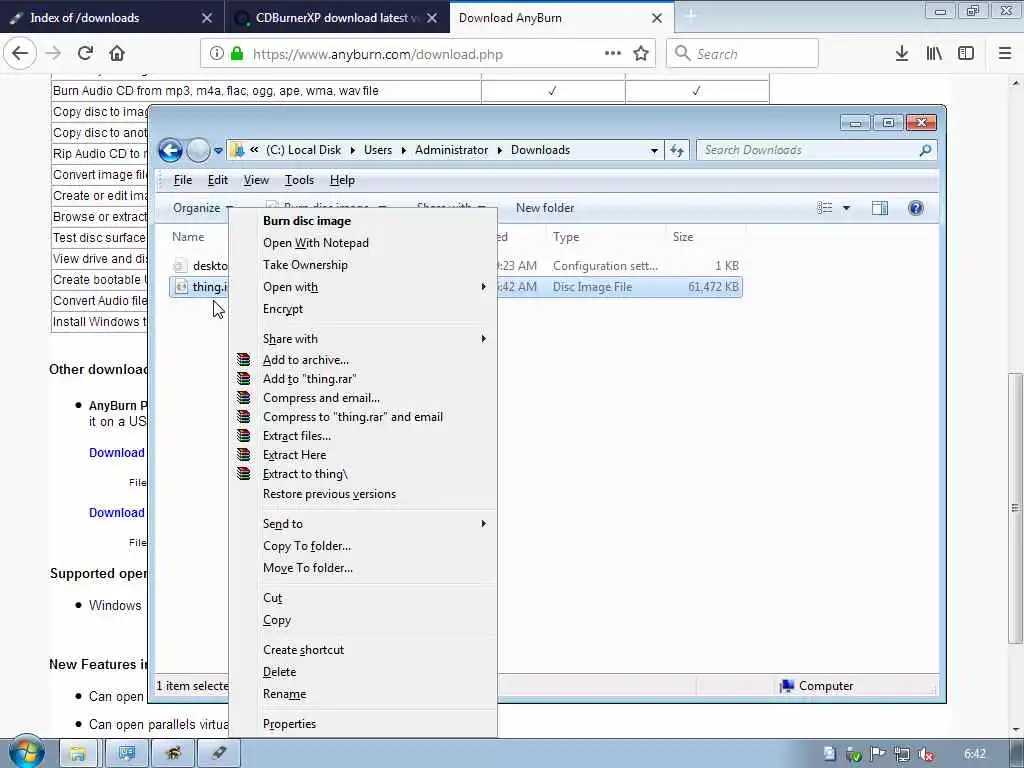Viewport: 1024px width, 768px height.
Task: Expand recent locations arrow in Explorer
Action: (x=218, y=150)
